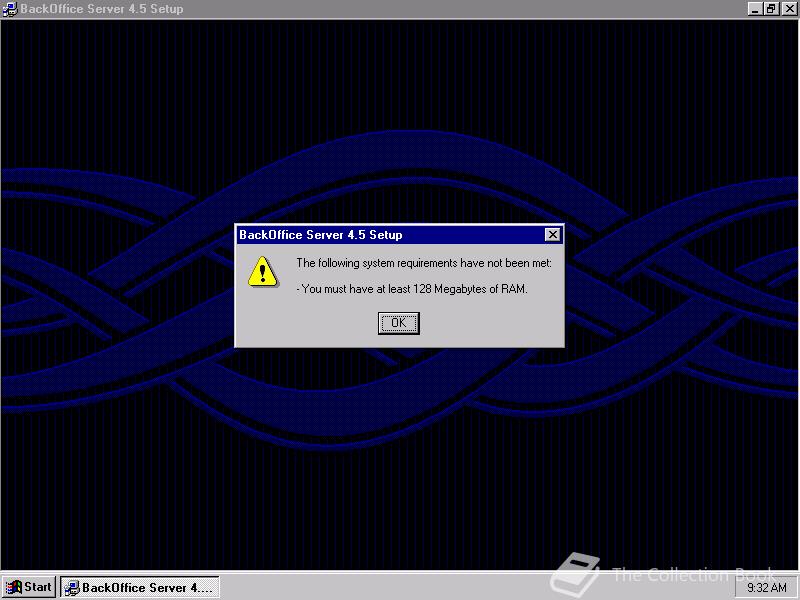Click the dialog title 'BackOffice Server 4.5 Setup'
The image size is (800, 600).
(x=321, y=235)
